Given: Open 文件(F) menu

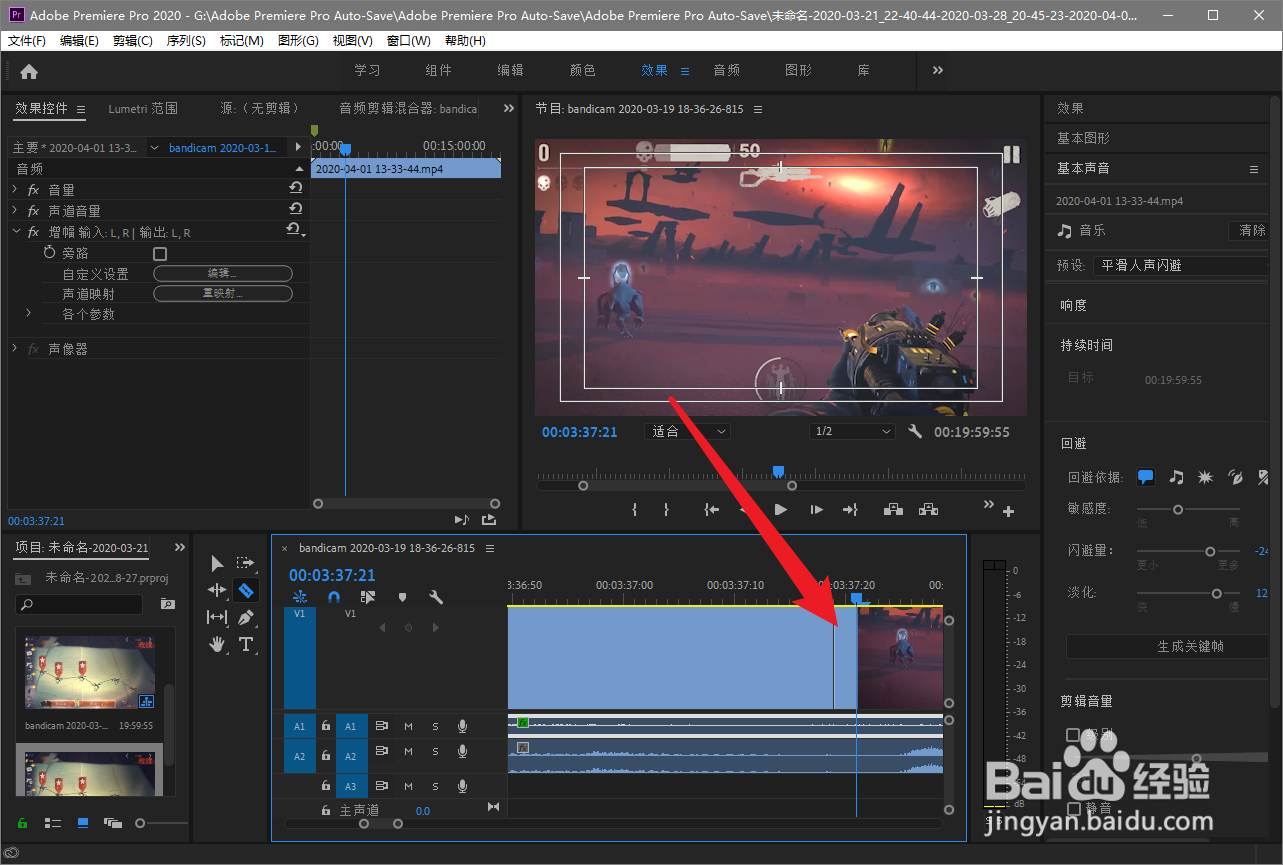Looking at the screenshot, I should [27, 41].
